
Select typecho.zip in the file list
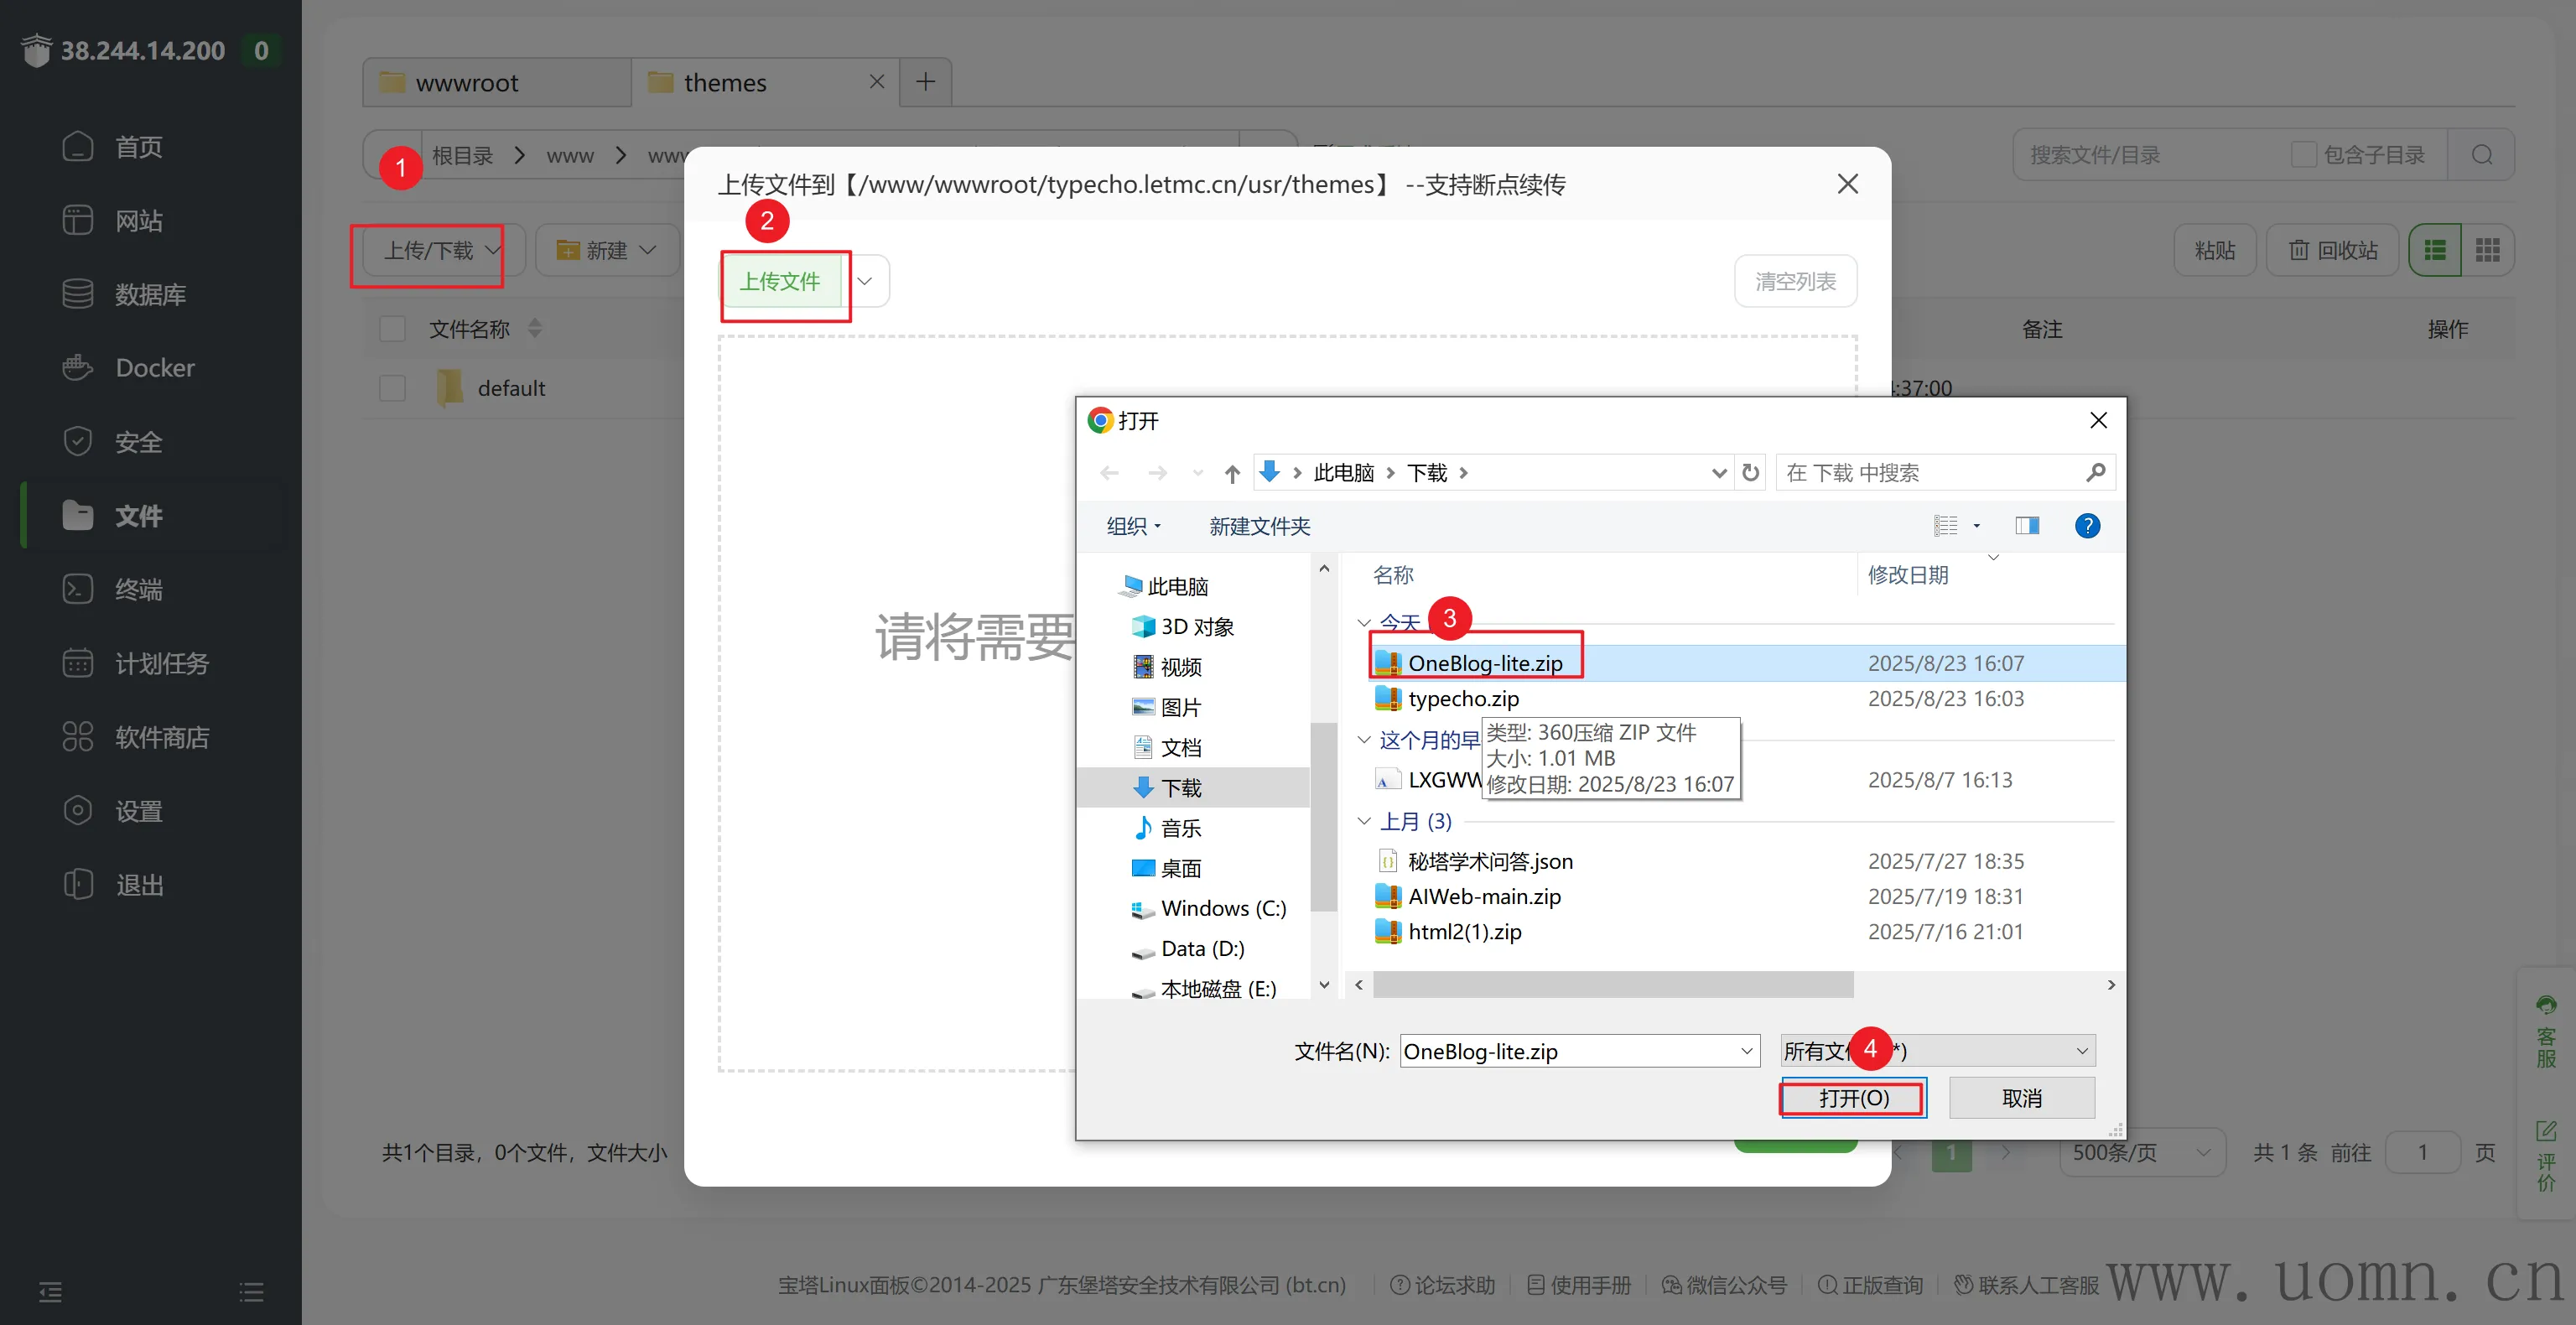pos(1462,699)
